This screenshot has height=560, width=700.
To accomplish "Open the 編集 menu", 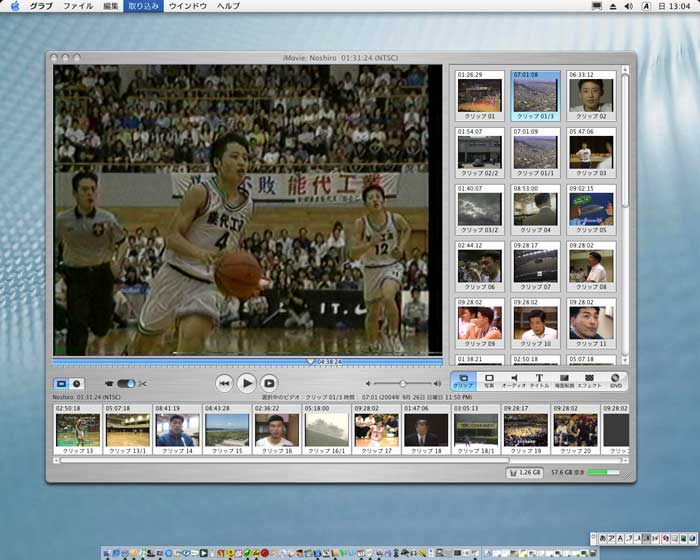I will [110, 6].
